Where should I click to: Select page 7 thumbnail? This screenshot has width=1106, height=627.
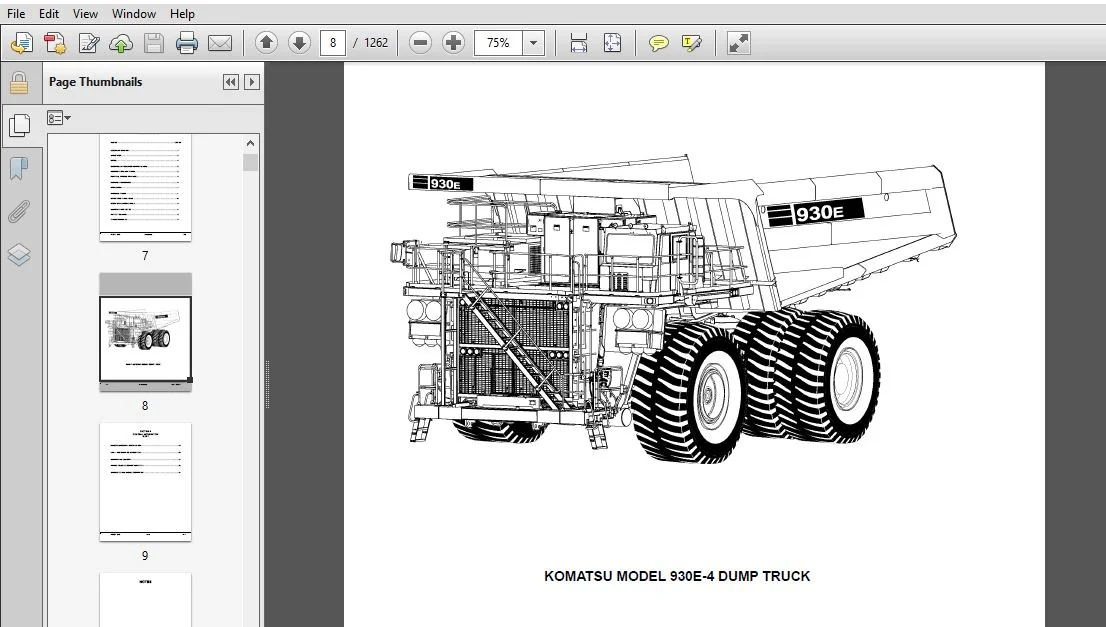[x=145, y=188]
